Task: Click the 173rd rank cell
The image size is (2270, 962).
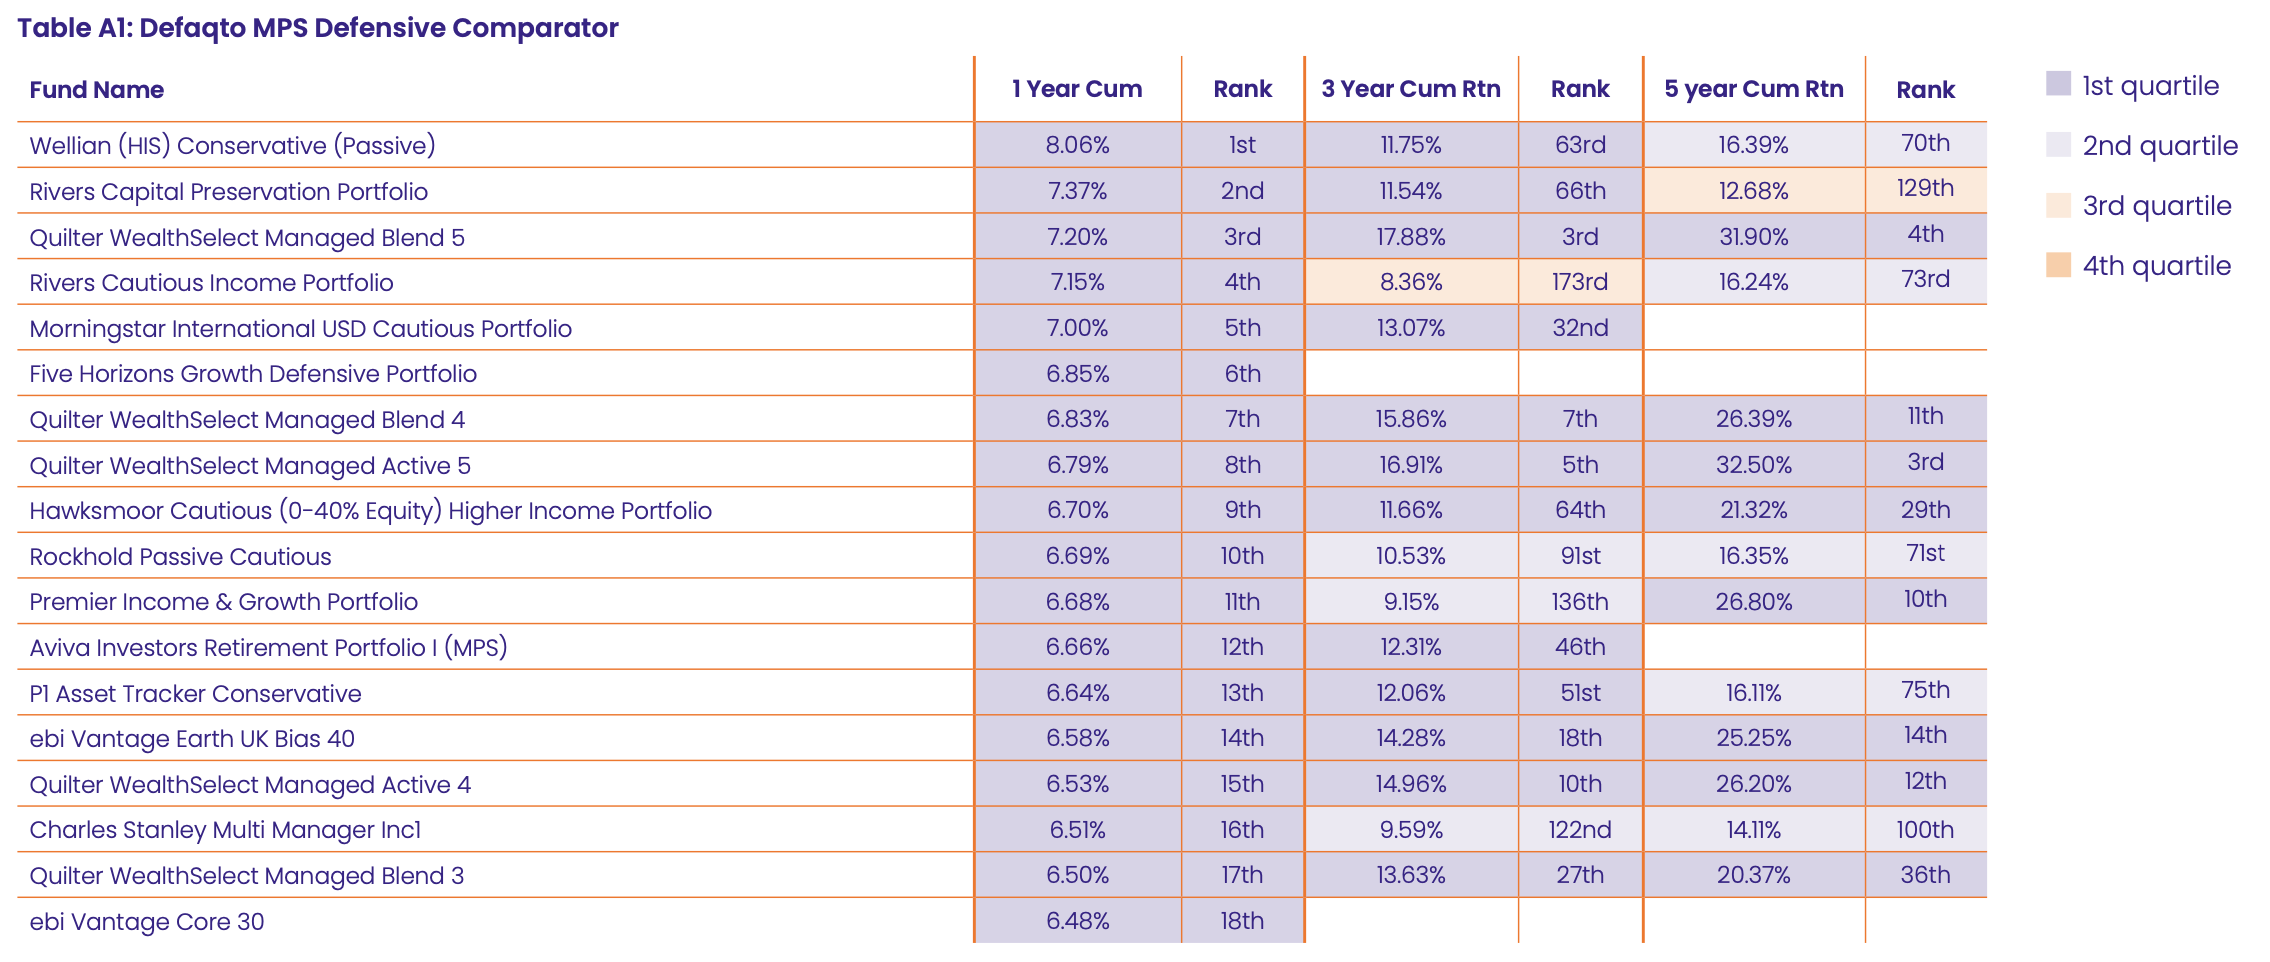Action: coord(1579,282)
